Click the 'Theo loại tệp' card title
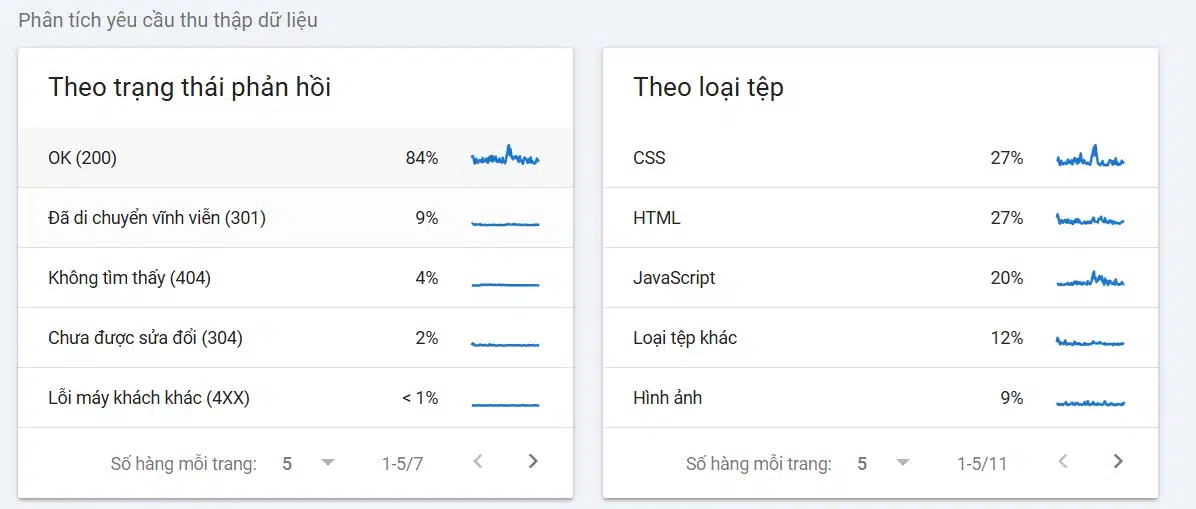The width and height of the screenshot is (1196, 509). click(708, 88)
